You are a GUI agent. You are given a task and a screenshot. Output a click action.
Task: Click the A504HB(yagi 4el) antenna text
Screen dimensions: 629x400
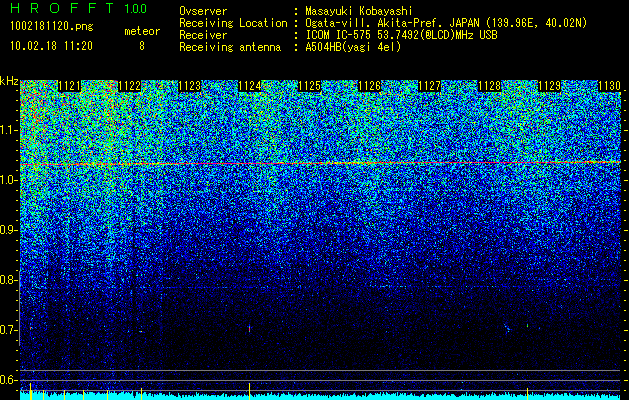tap(353, 47)
